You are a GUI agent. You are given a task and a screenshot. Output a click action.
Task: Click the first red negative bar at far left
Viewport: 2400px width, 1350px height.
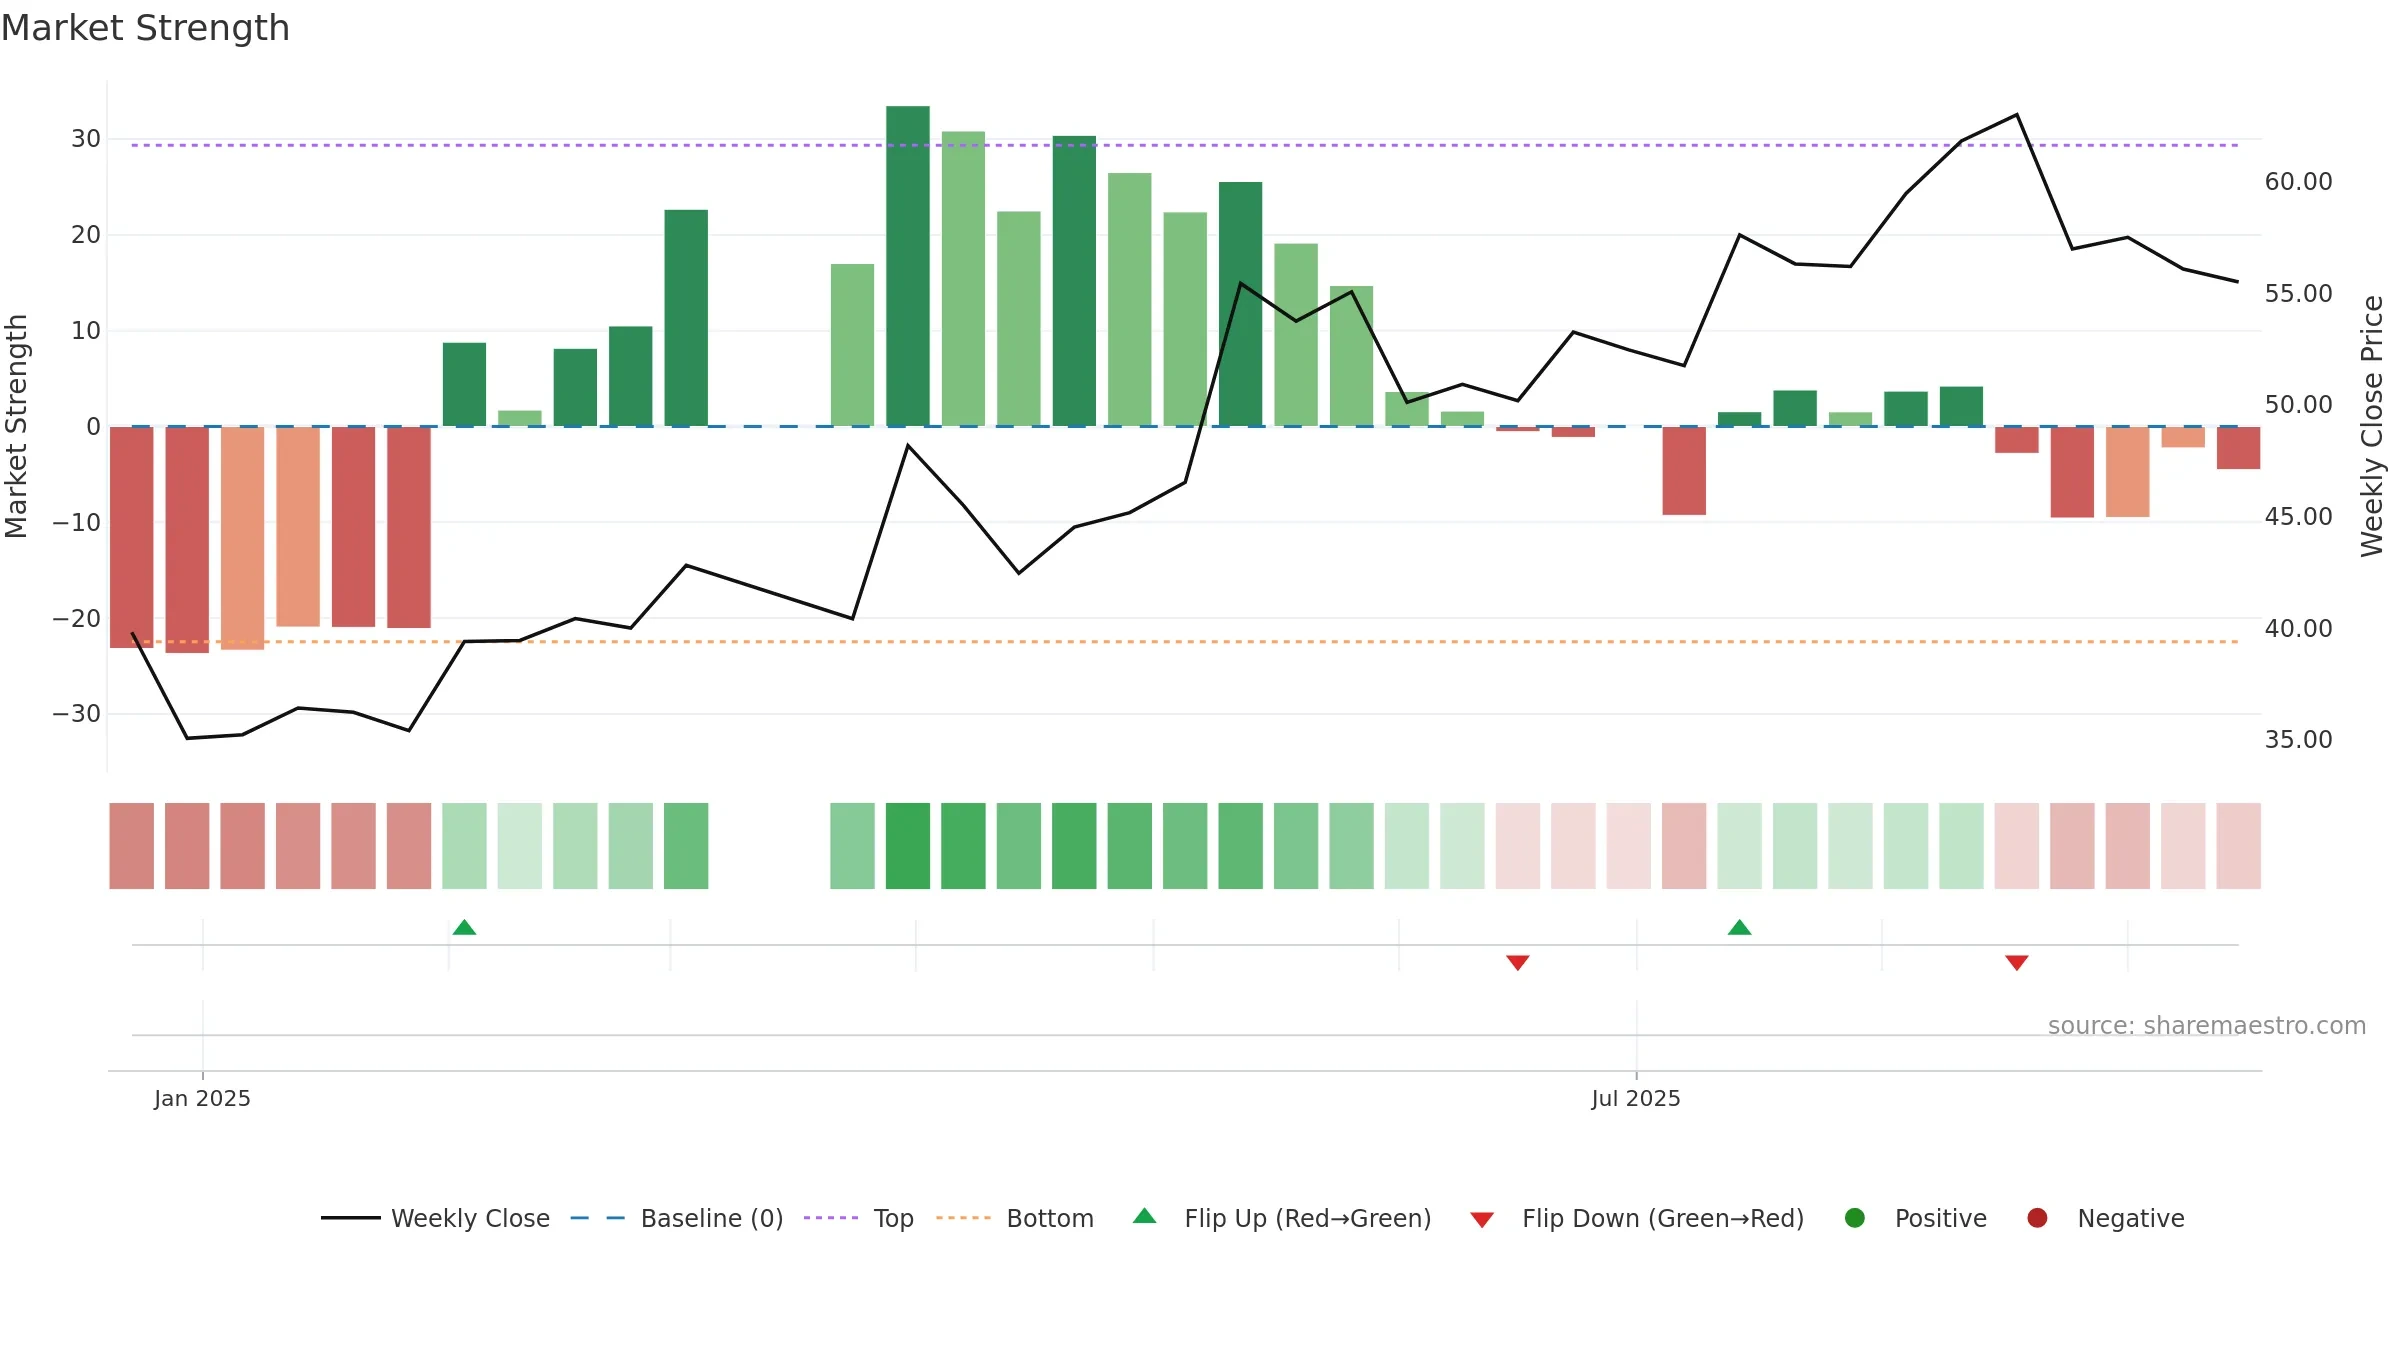pyautogui.click(x=132, y=537)
